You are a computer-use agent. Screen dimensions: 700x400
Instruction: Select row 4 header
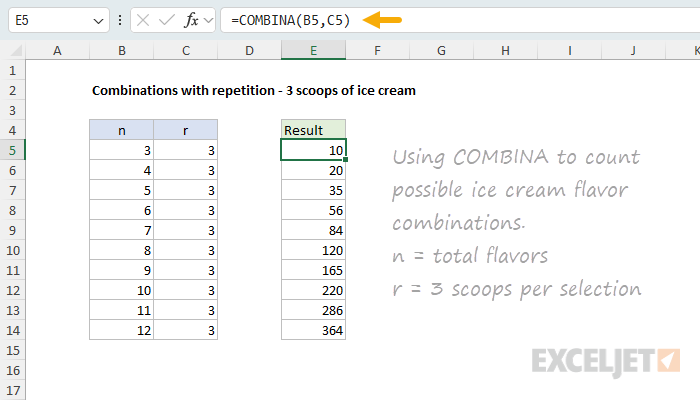[x=12, y=130]
